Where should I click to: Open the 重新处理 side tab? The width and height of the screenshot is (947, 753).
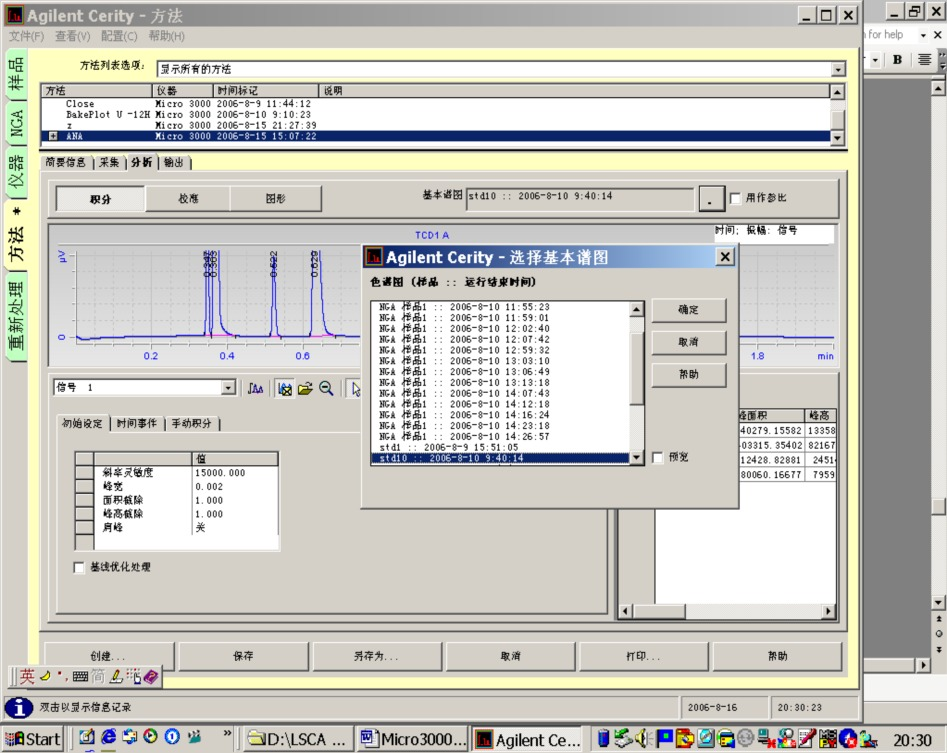pyautogui.click(x=16, y=316)
